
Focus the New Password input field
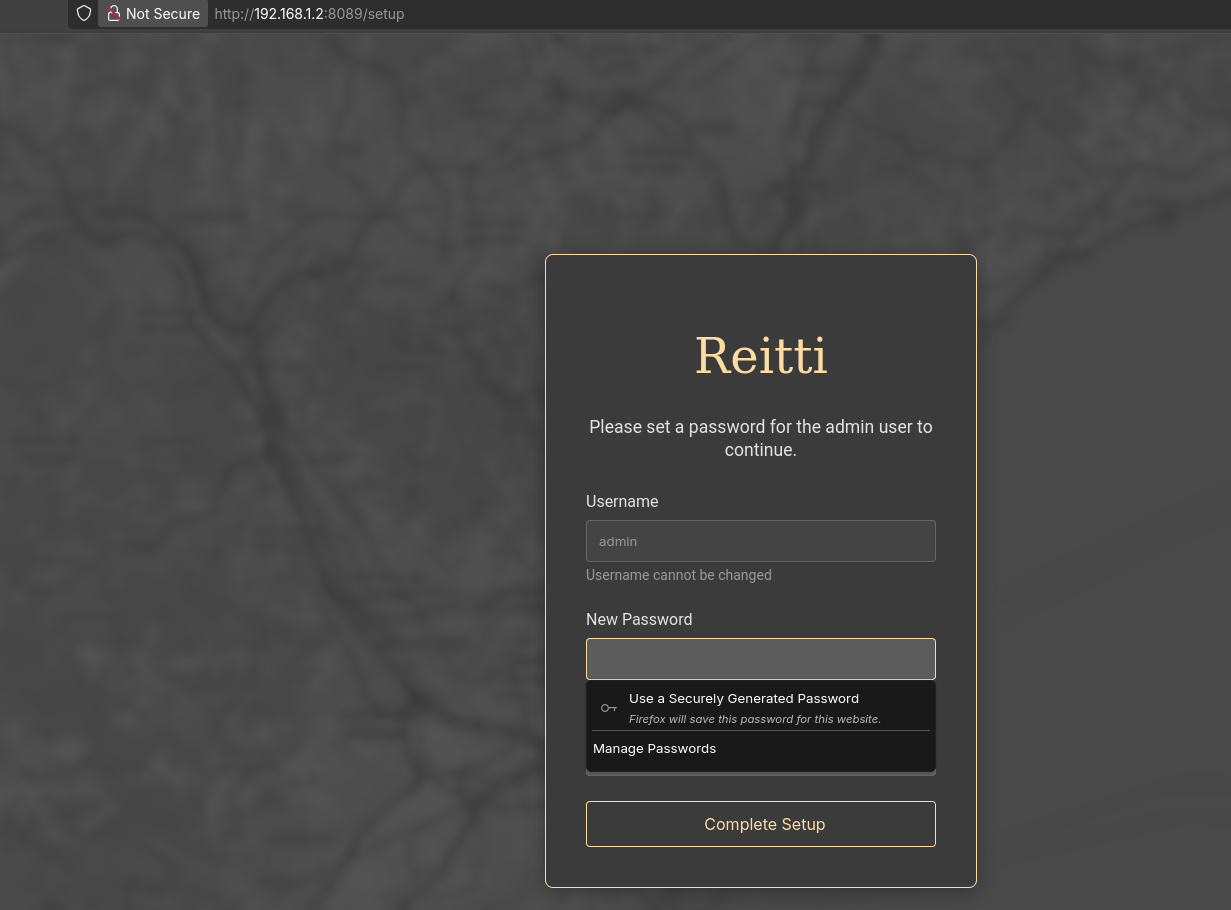coord(760,659)
